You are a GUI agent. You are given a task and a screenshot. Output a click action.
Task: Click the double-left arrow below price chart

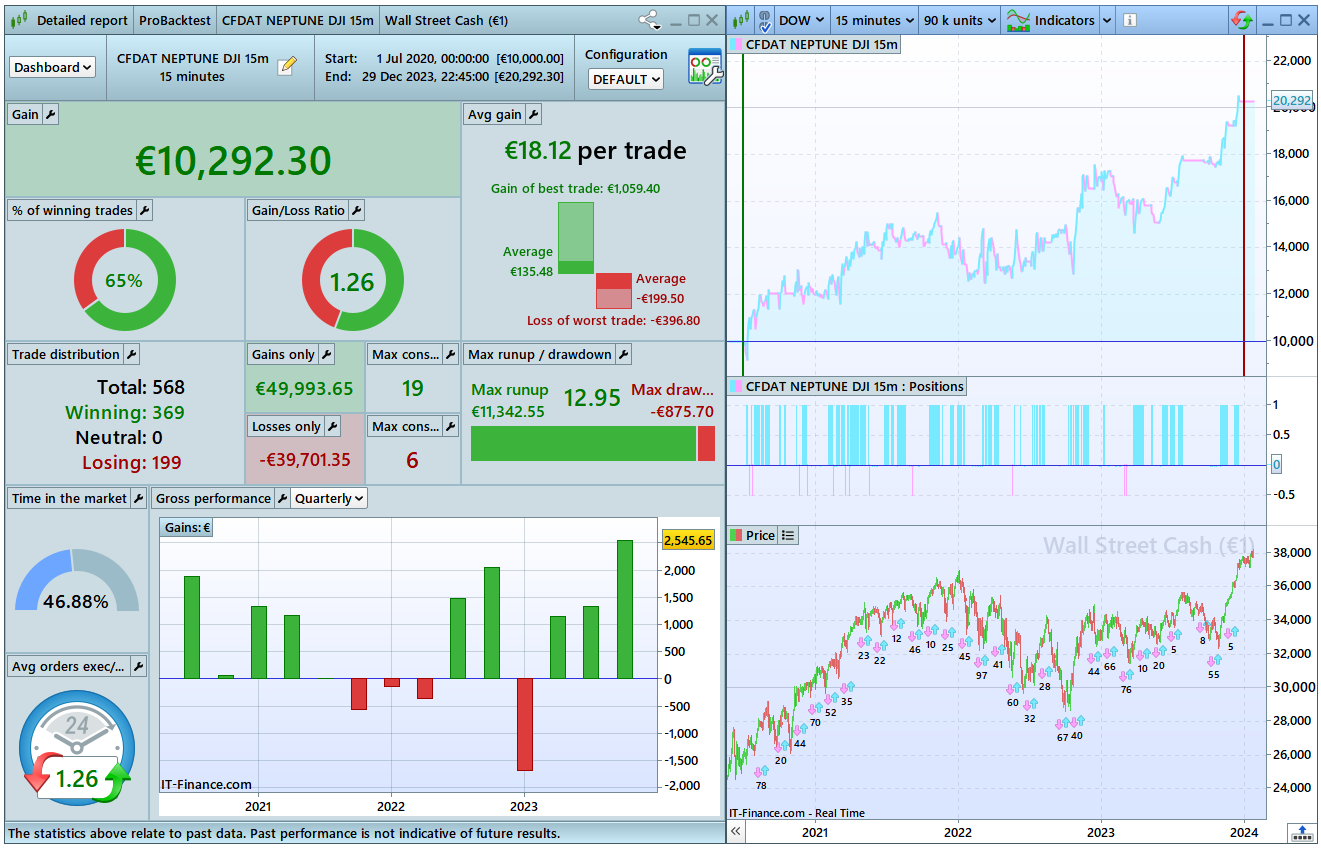[x=736, y=831]
